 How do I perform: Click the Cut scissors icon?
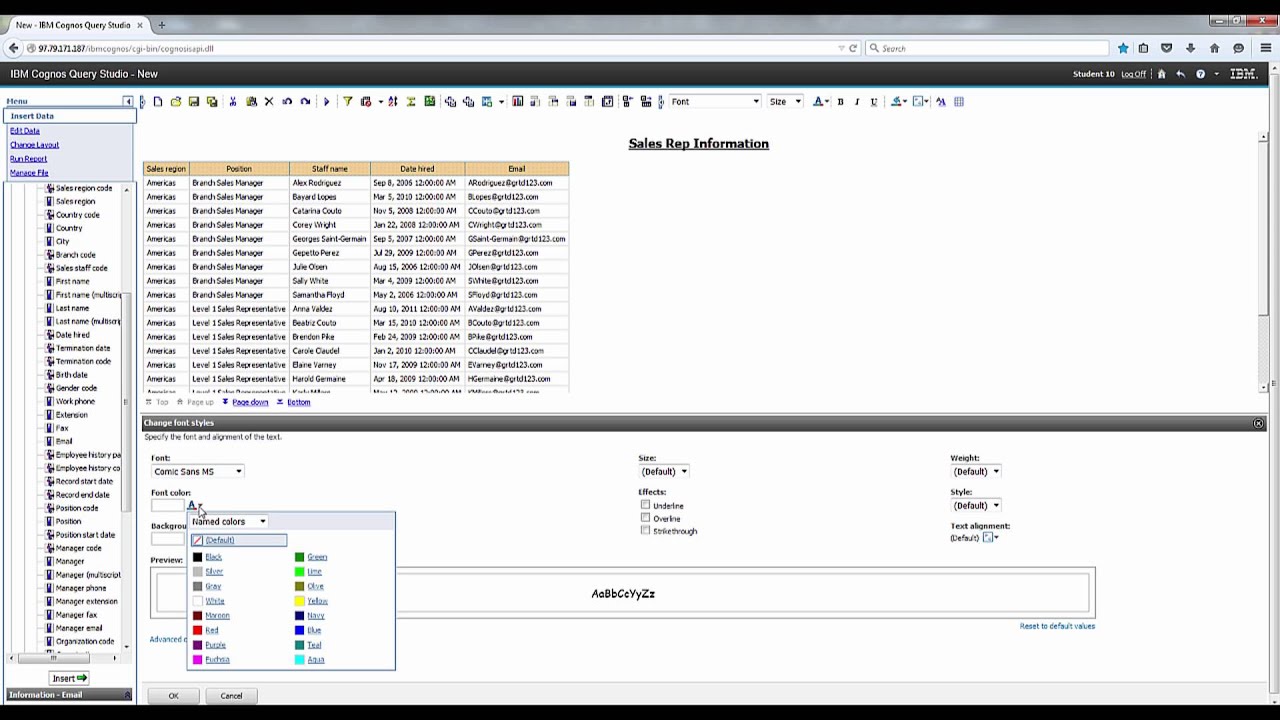click(x=233, y=101)
